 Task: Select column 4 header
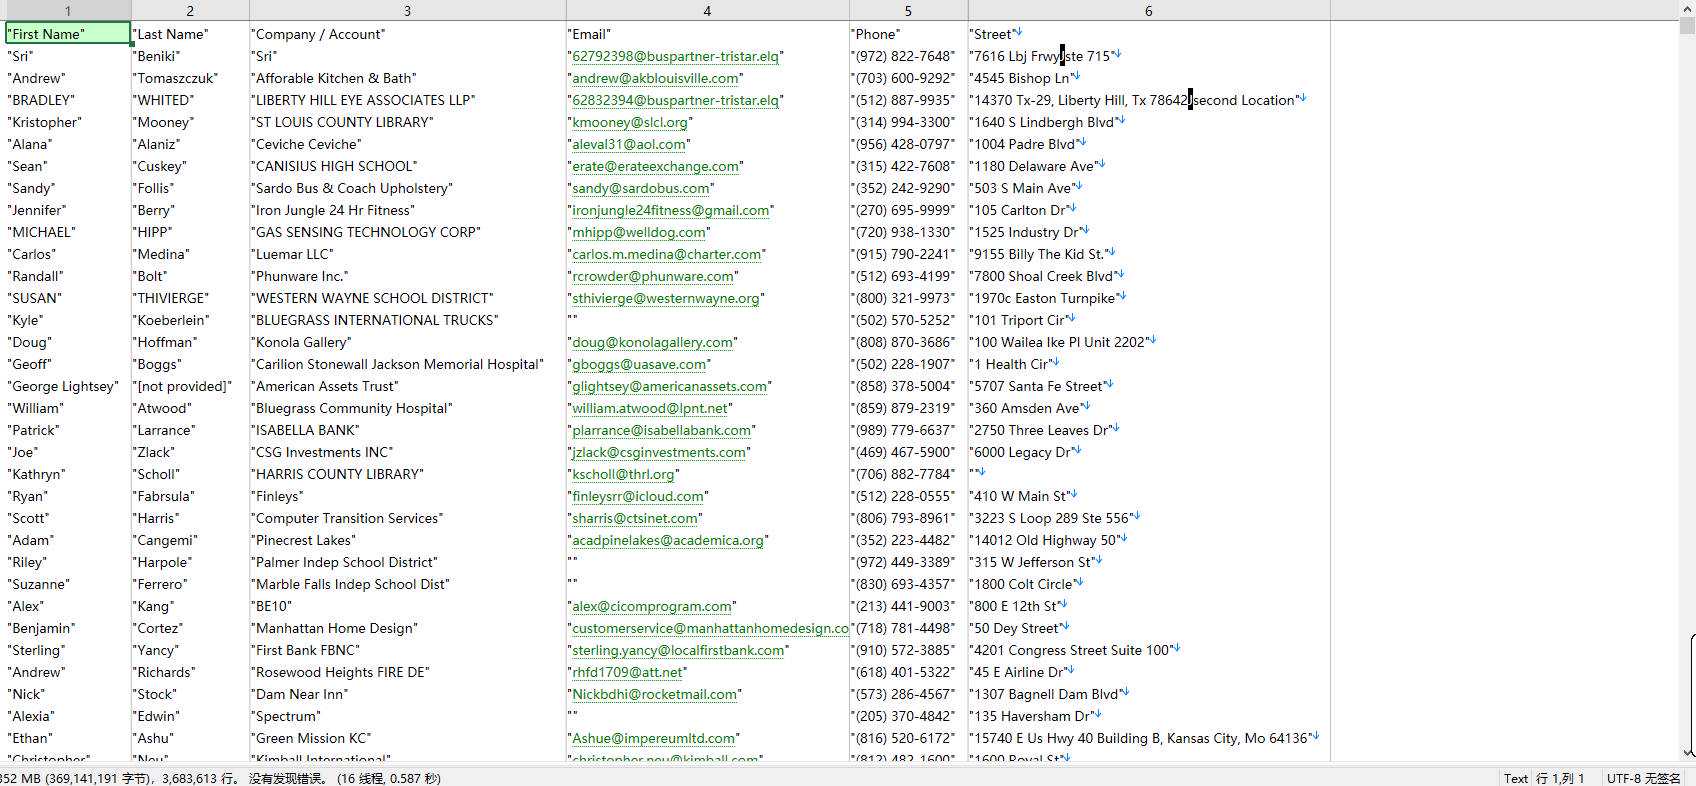coord(707,10)
